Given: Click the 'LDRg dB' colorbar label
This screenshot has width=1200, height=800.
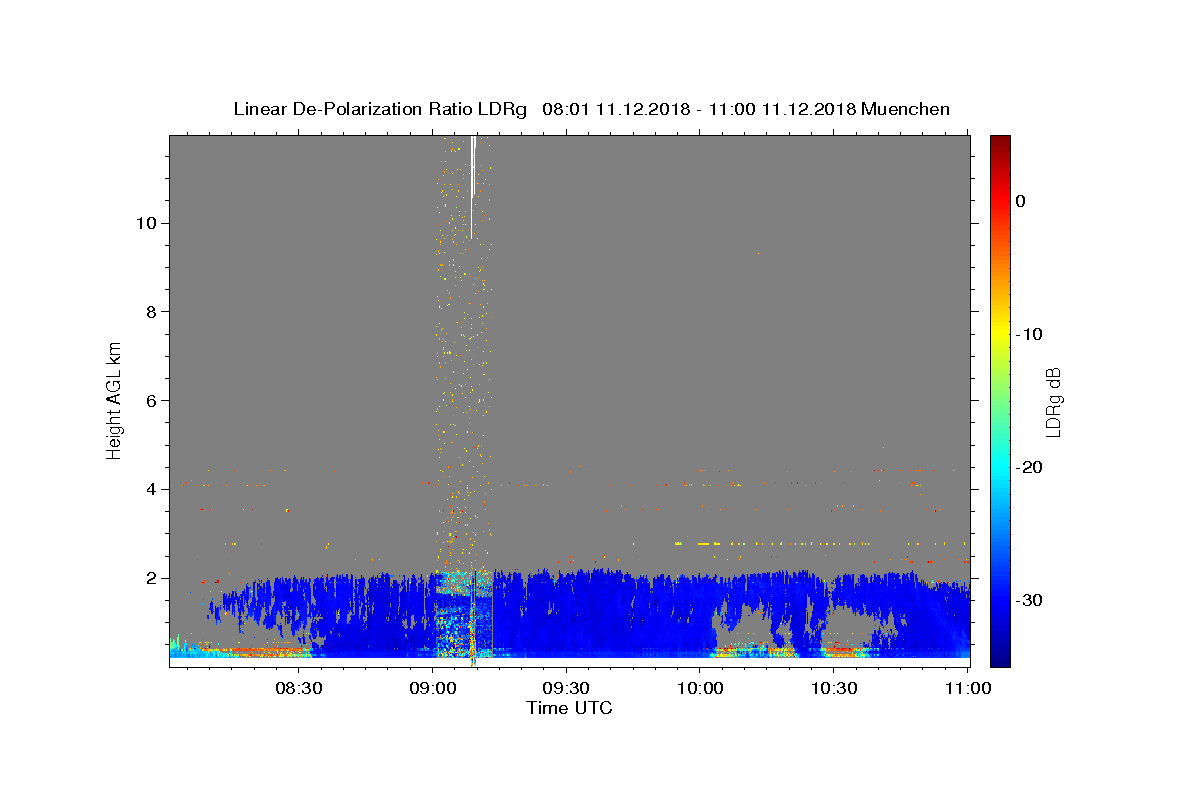Looking at the screenshot, I should point(1052,402).
